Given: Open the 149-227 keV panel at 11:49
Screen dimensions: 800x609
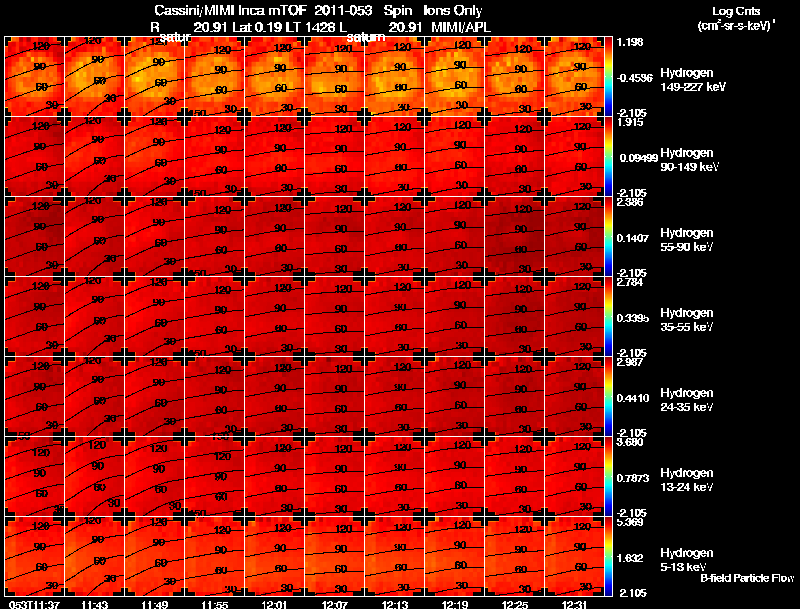Looking at the screenshot, I should (x=154, y=77).
